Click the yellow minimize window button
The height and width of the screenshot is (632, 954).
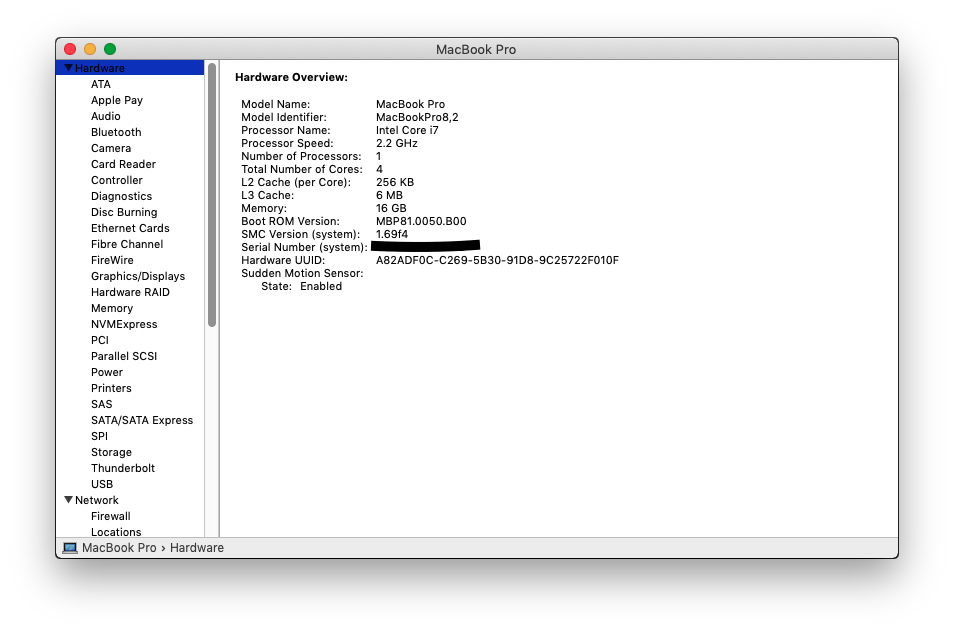tap(90, 49)
